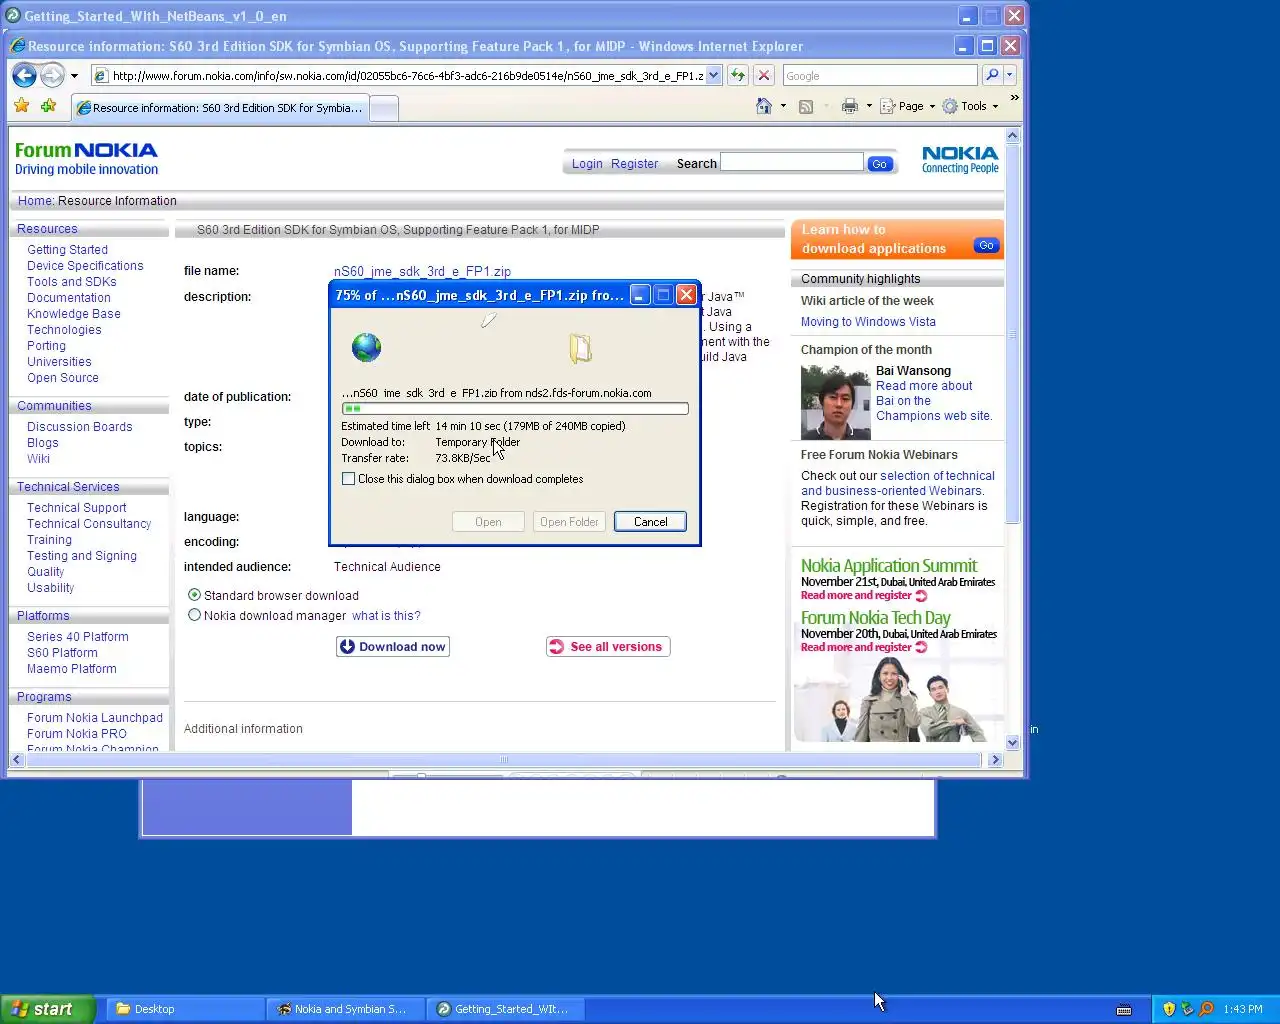Click Go on Learn how to download banner

(x=986, y=245)
